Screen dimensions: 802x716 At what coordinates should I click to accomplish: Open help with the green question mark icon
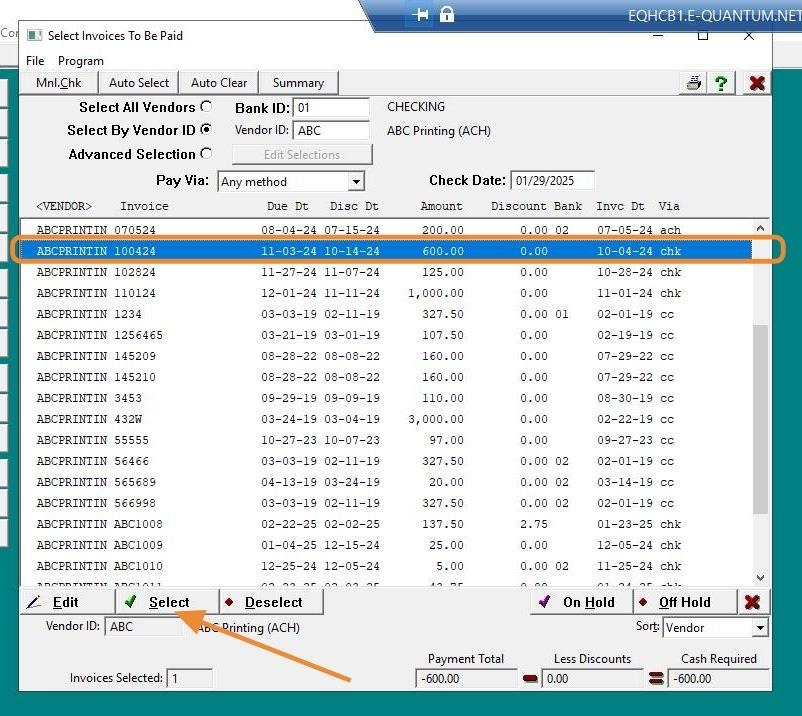tap(721, 83)
